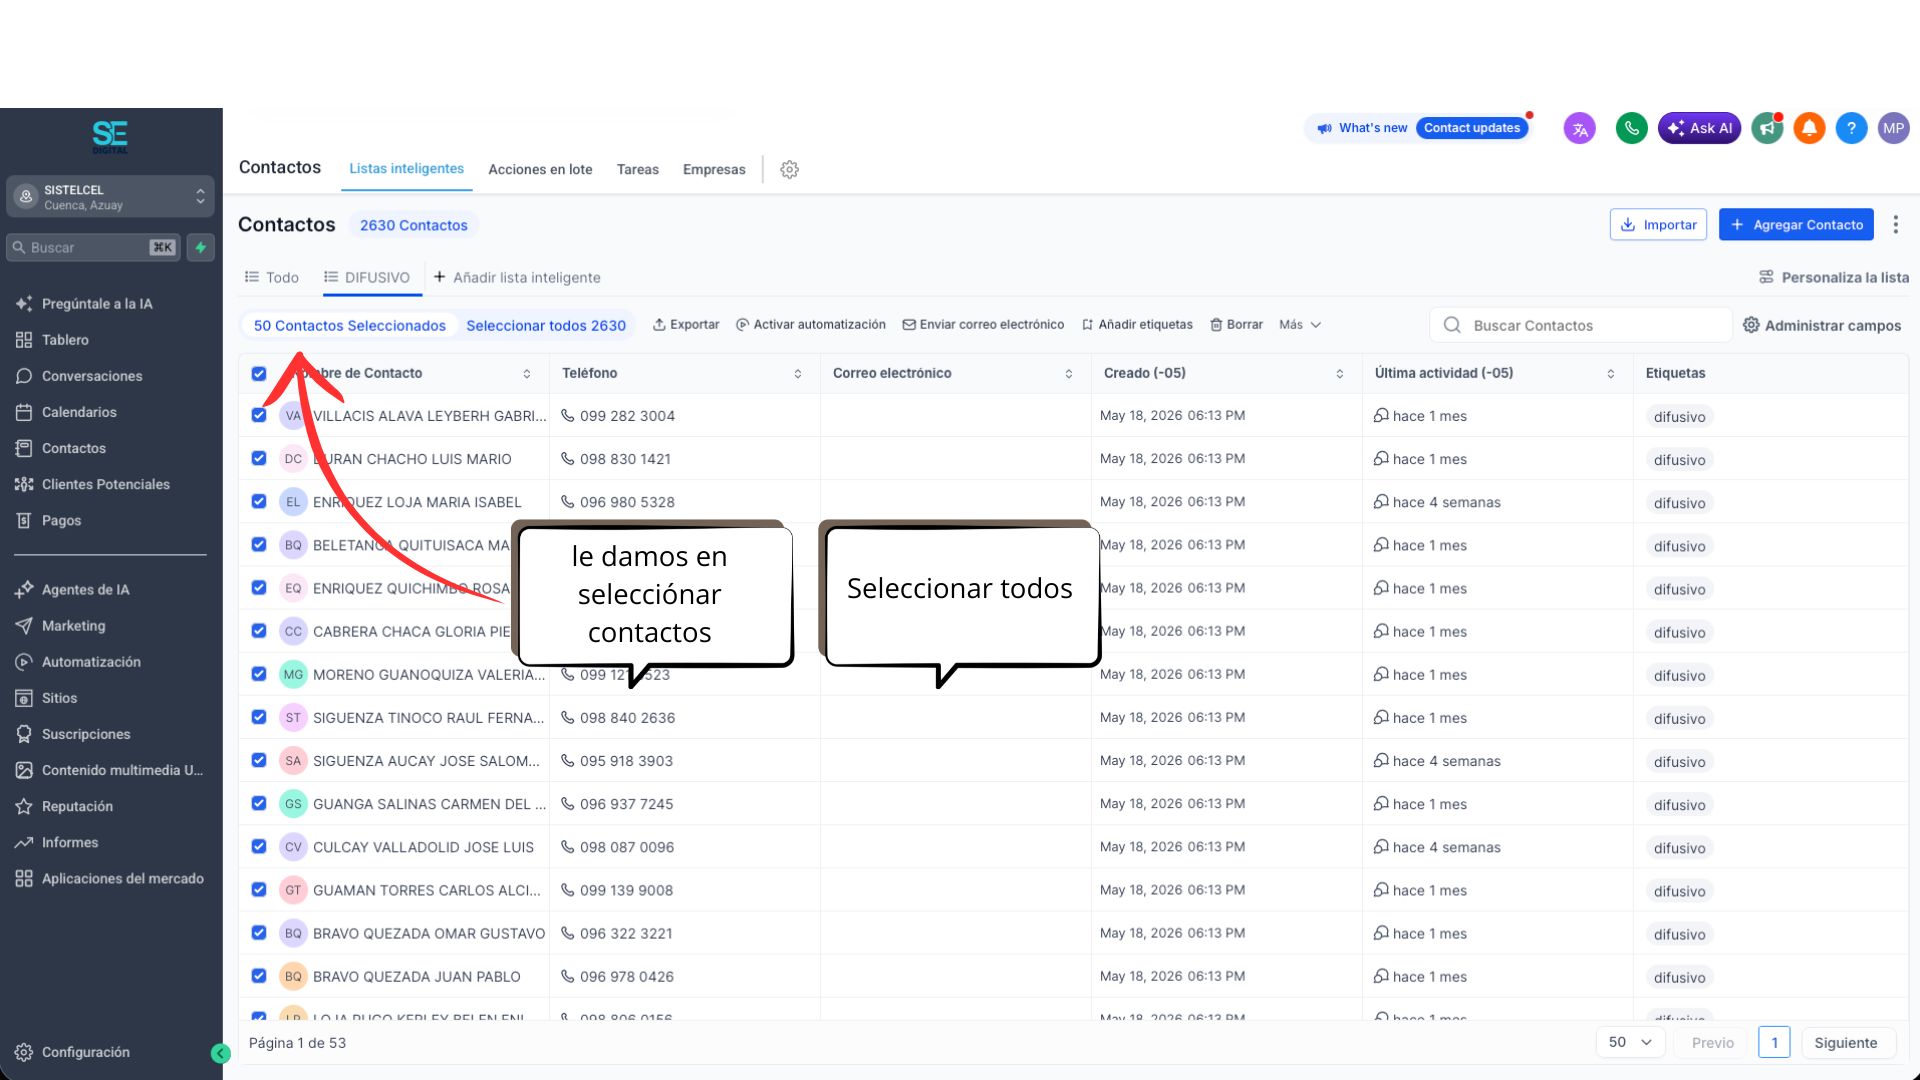Click the blue help question mark icon
Screen dimensions: 1920x1080
[x=1851, y=128]
